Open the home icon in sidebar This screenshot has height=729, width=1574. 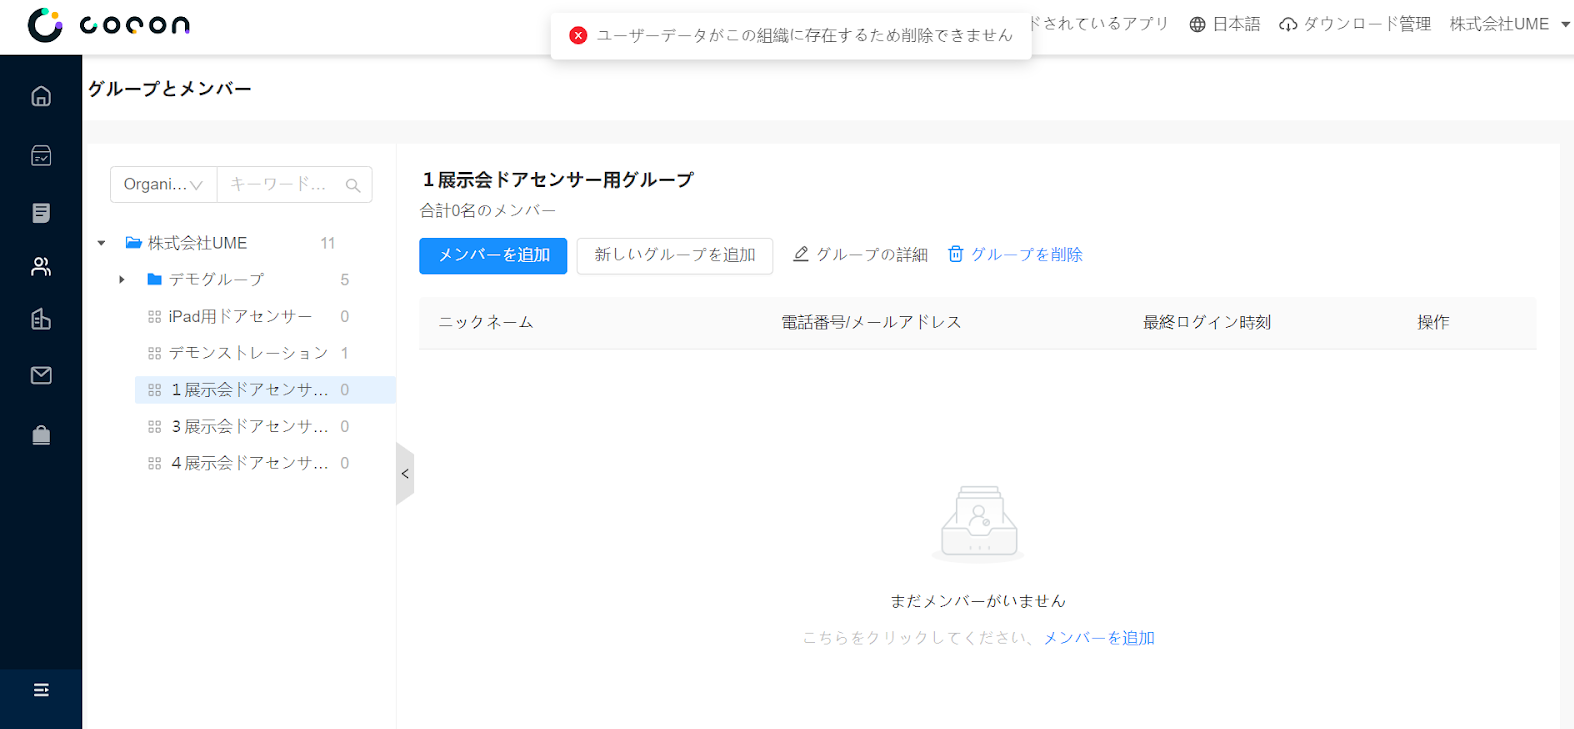tap(41, 96)
